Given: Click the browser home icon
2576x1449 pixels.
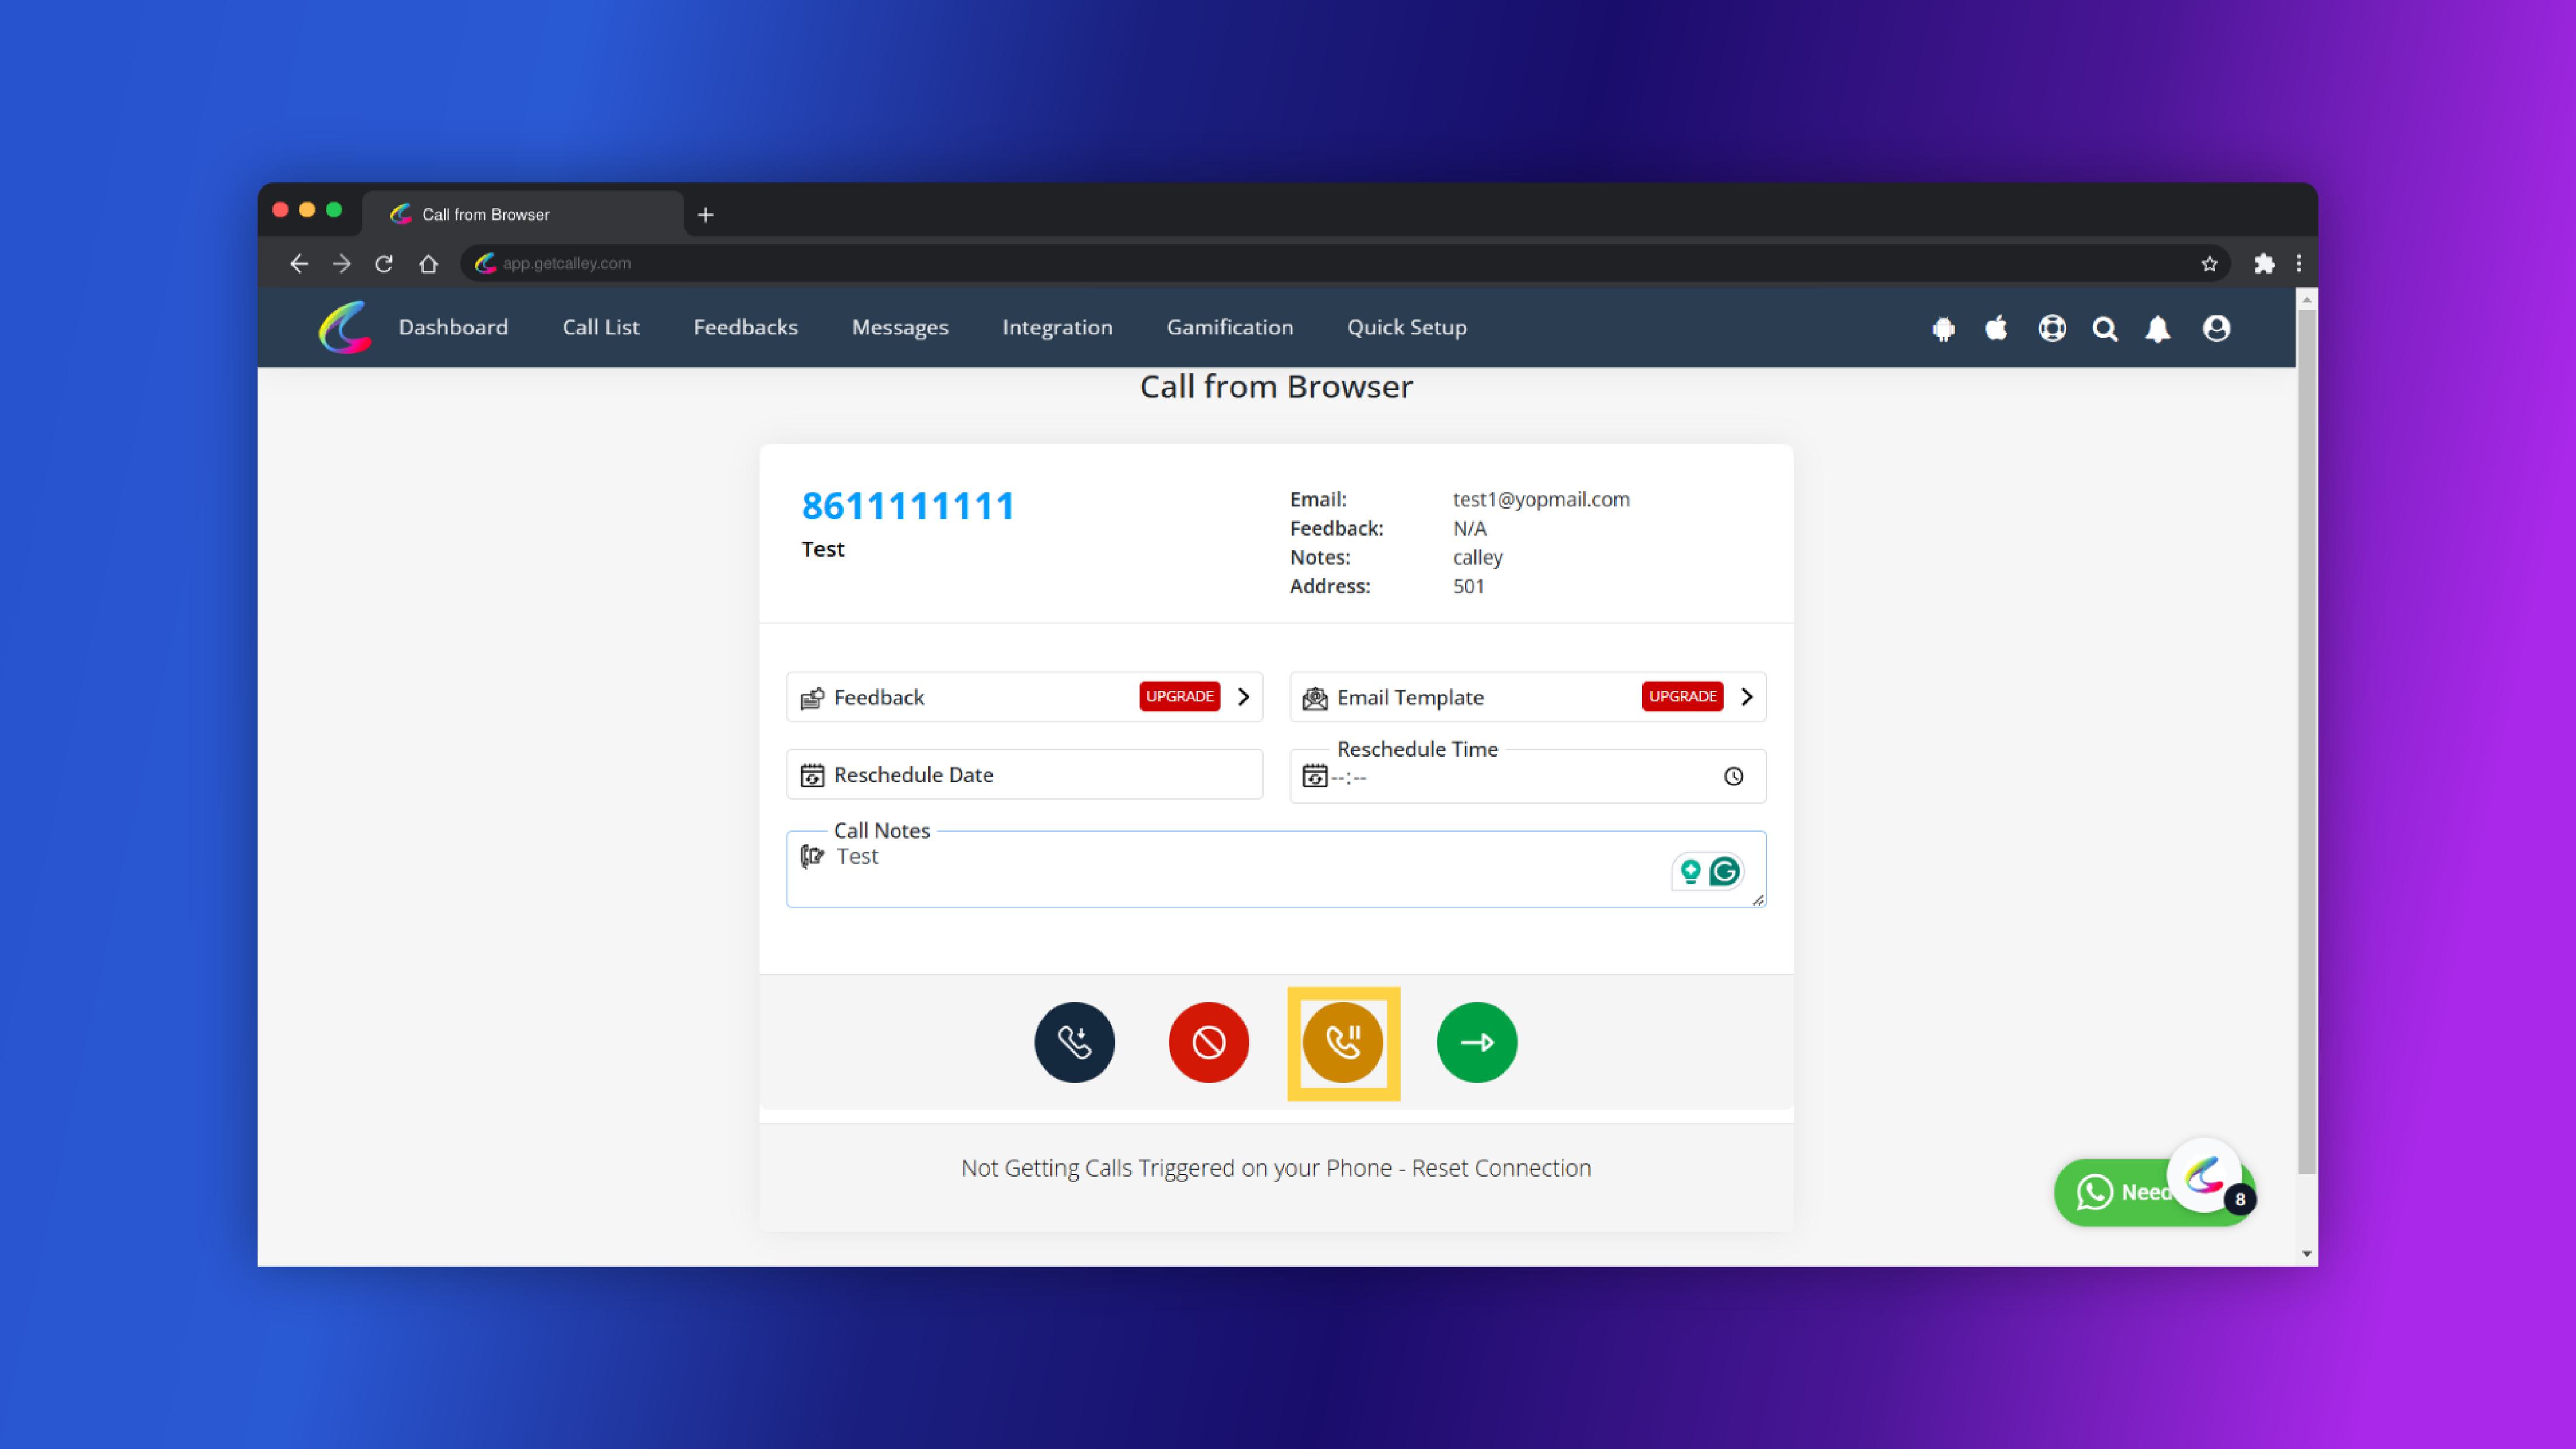Looking at the screenshot, I should [428, 264].
